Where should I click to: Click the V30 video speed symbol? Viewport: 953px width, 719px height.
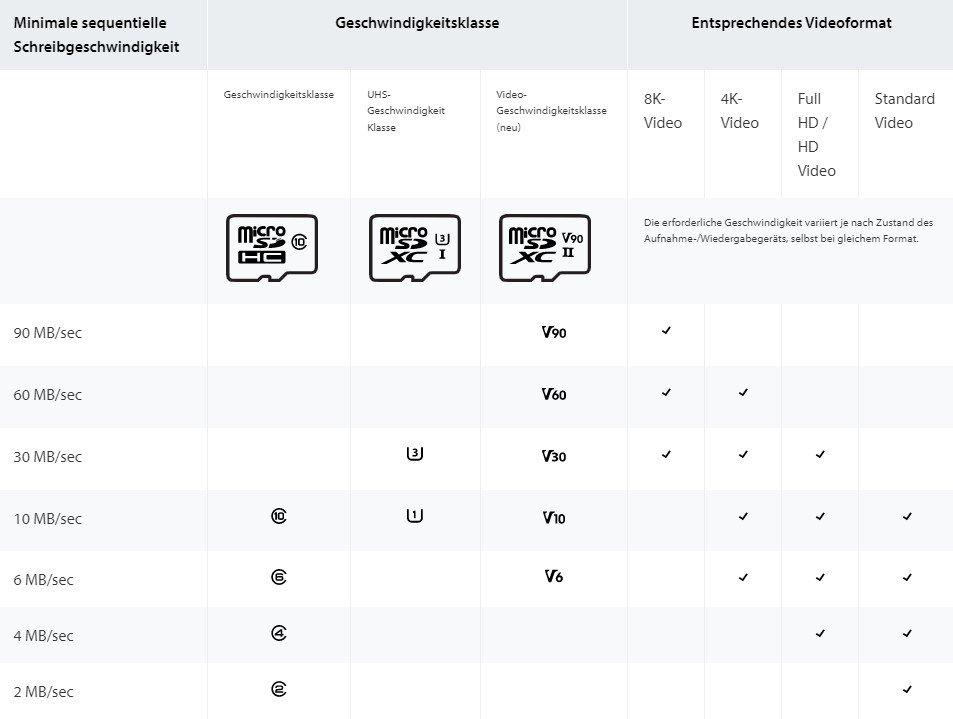(x=554, y=456)
